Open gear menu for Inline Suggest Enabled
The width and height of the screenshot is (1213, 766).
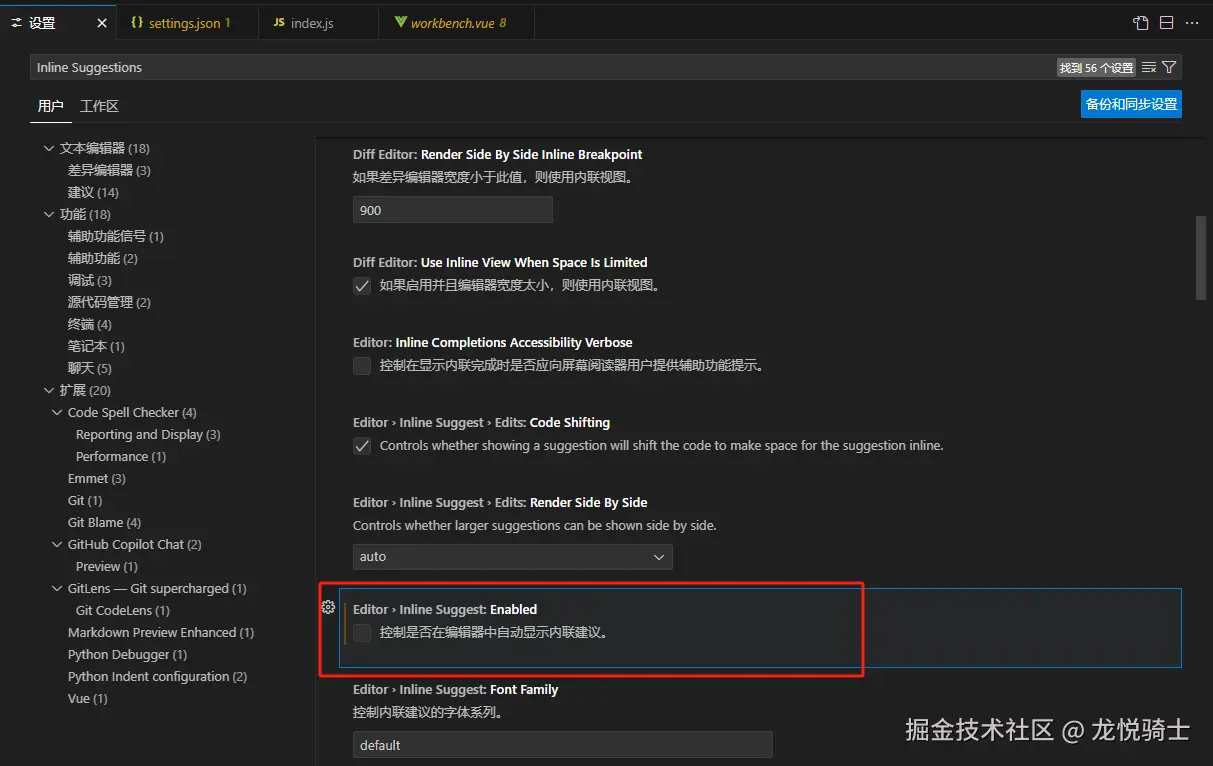point(328,607)
